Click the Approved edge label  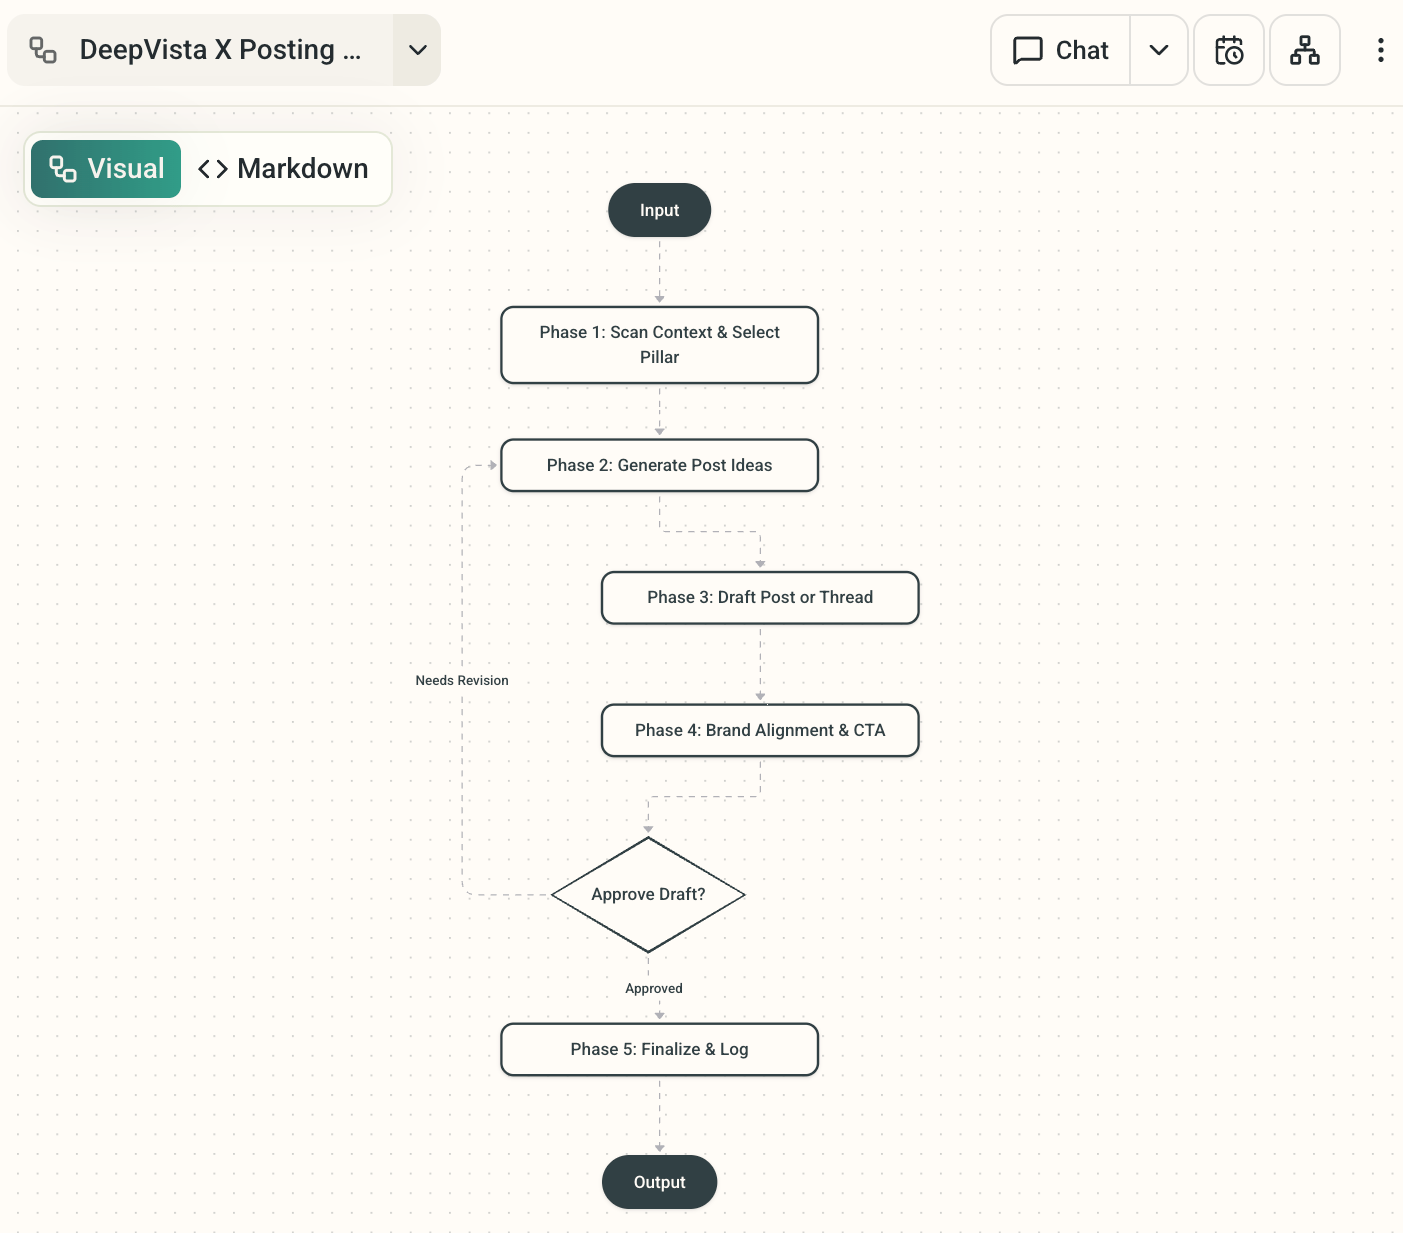click(x=654, y=988)
